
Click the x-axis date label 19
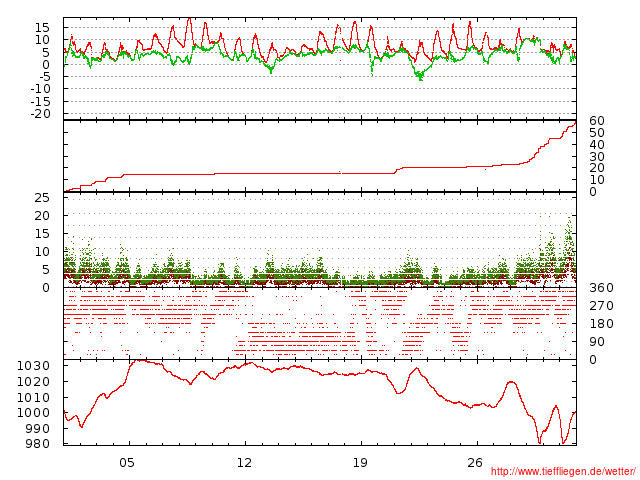[x=360, y=463]
